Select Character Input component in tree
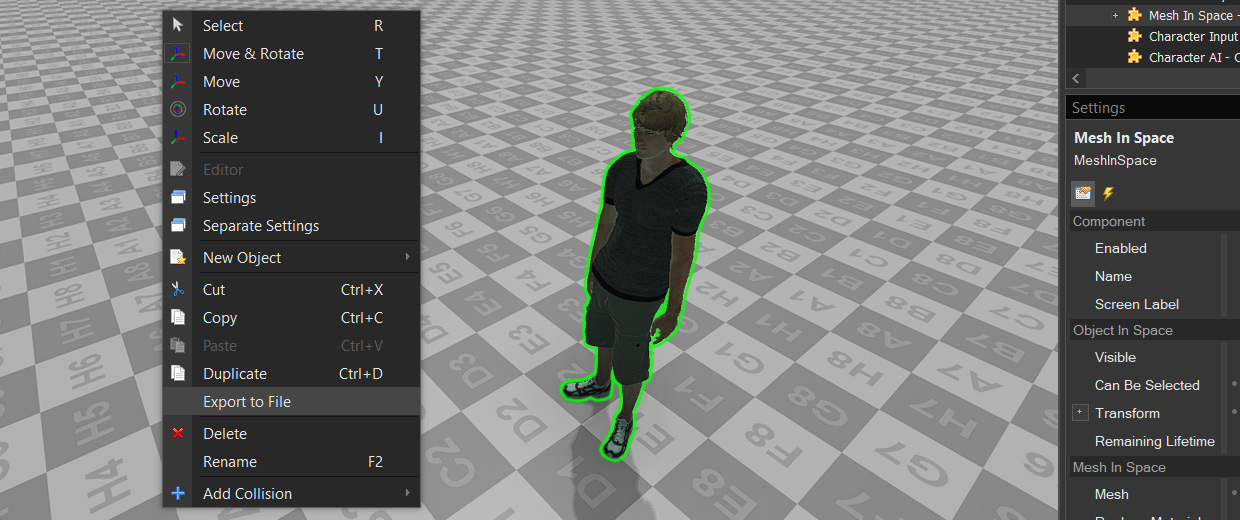 coord(1192,36)
